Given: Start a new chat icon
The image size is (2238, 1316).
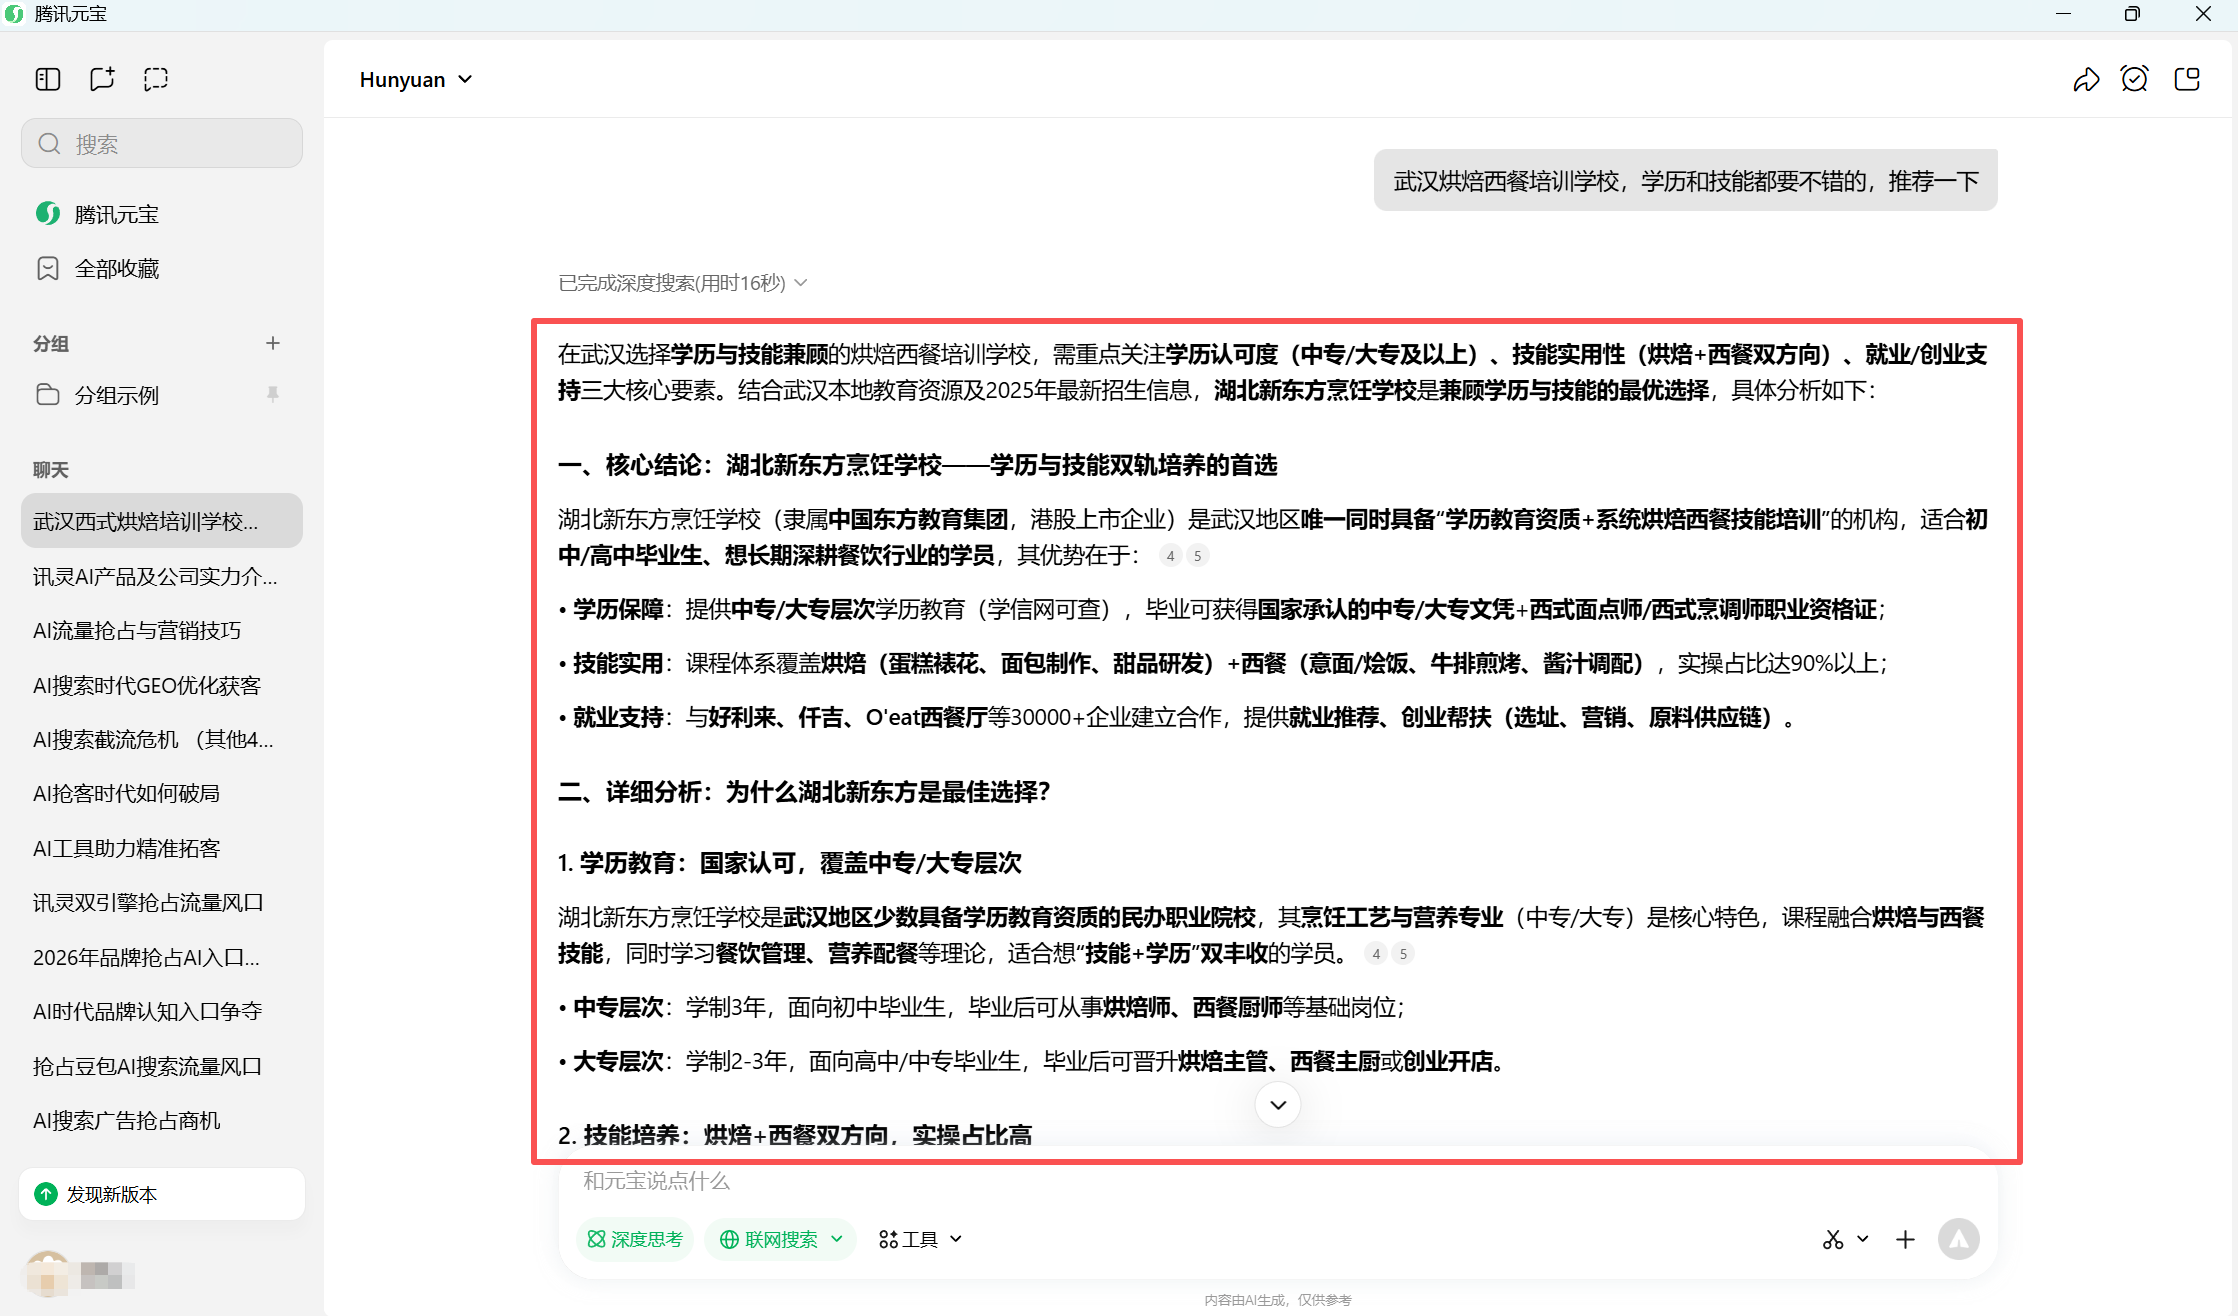Looking at the screenshot, I should click(x=102, y=79).
